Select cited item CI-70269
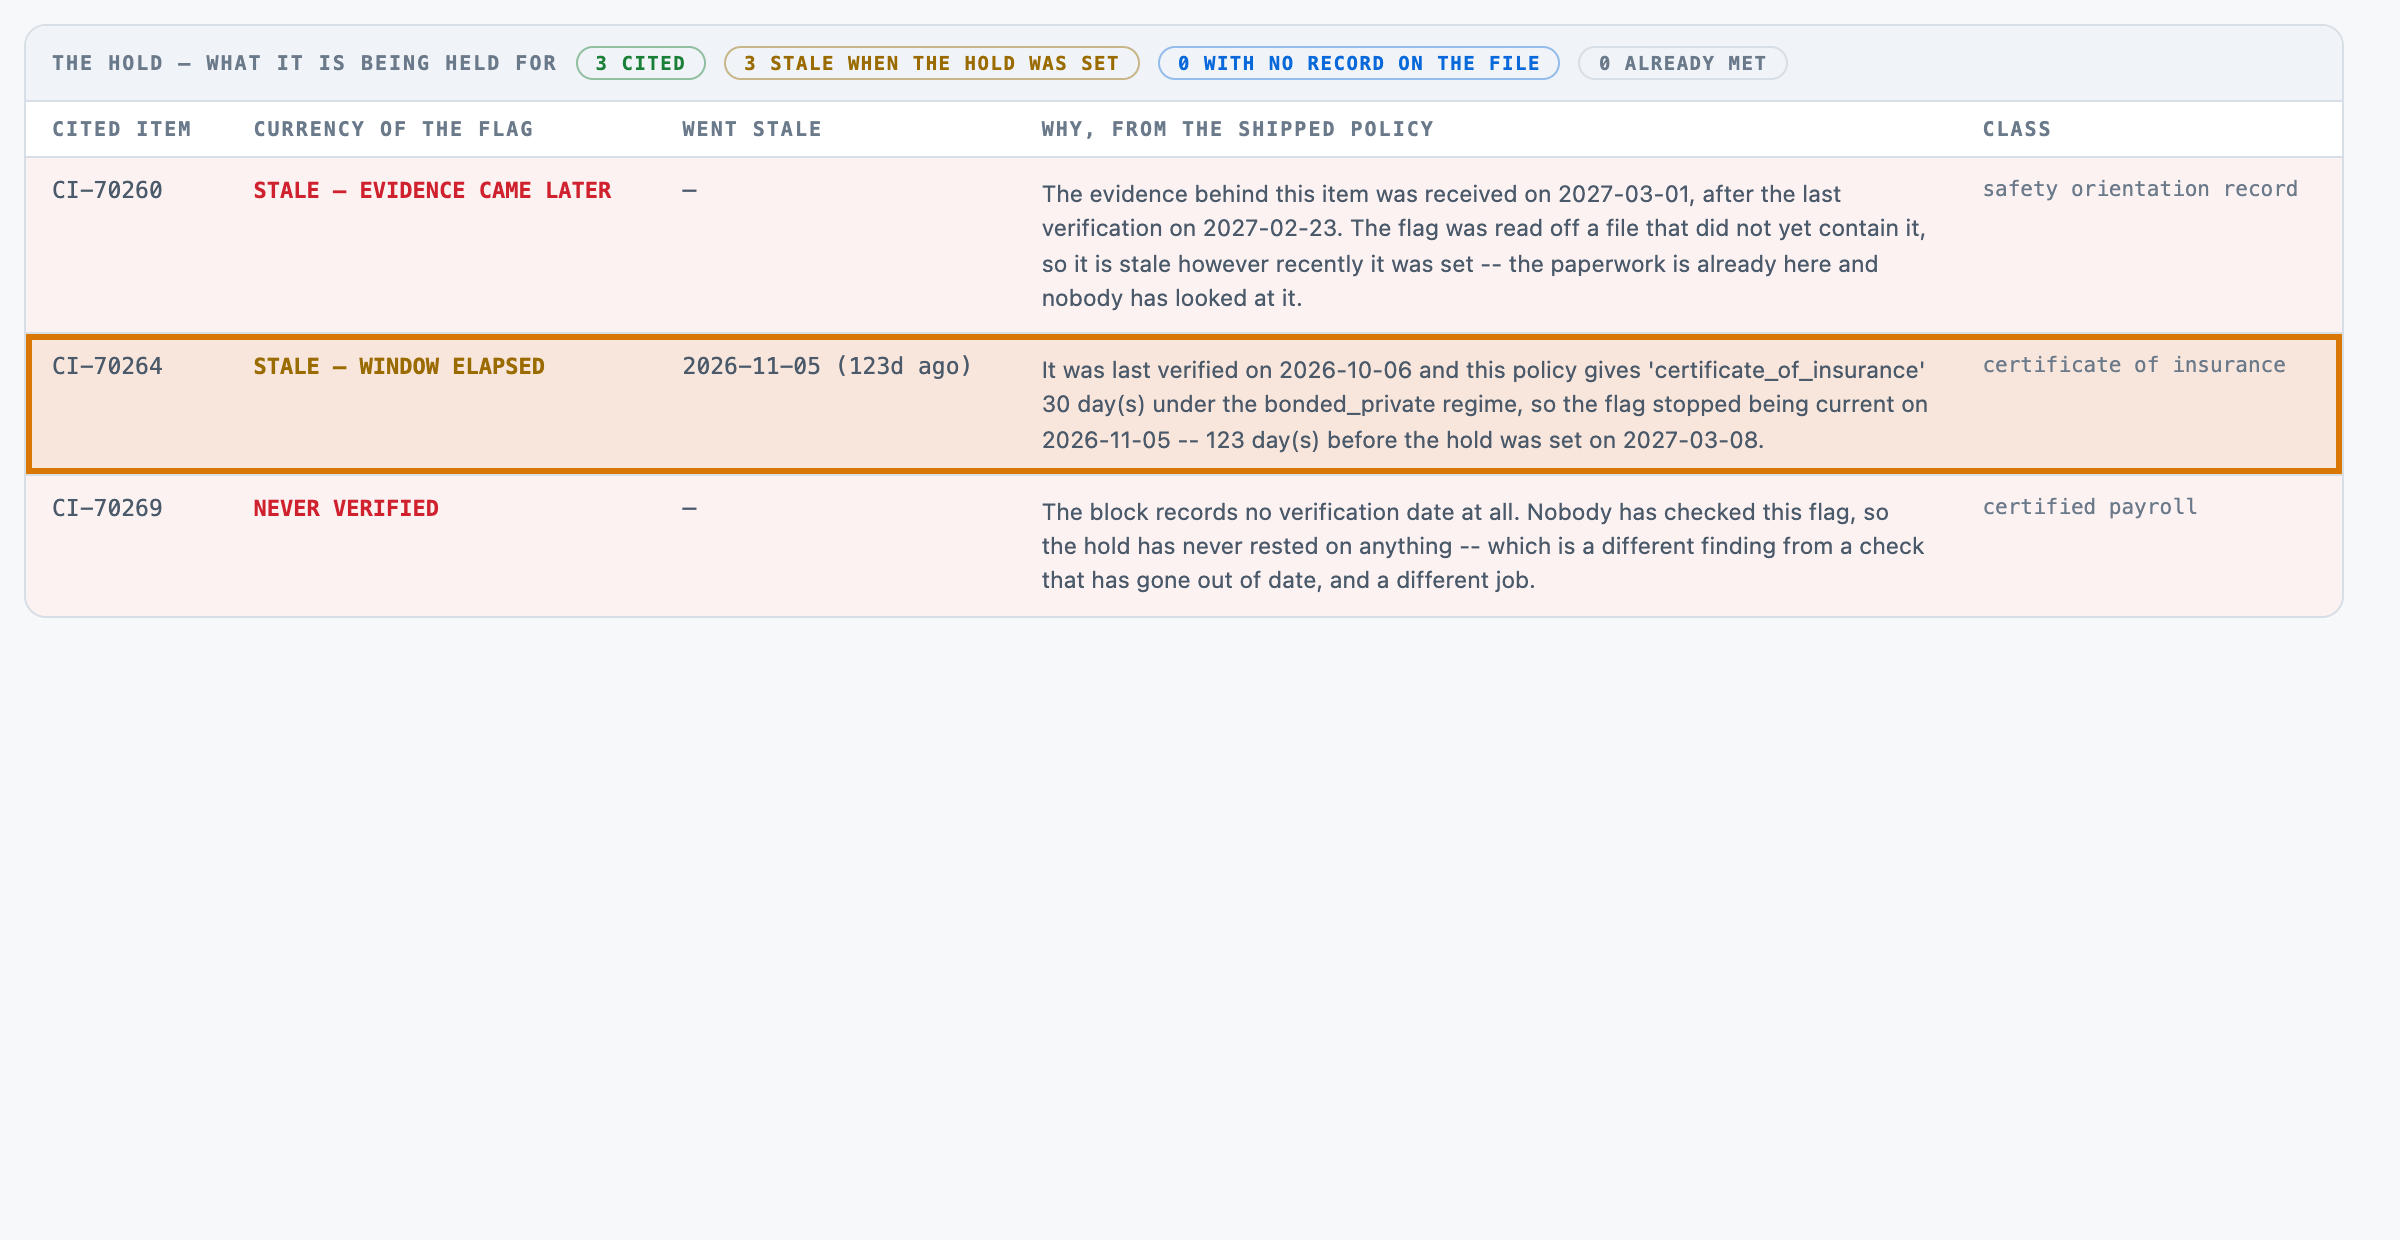This screenshot has width=2400, height=1240. coord(107,508)
